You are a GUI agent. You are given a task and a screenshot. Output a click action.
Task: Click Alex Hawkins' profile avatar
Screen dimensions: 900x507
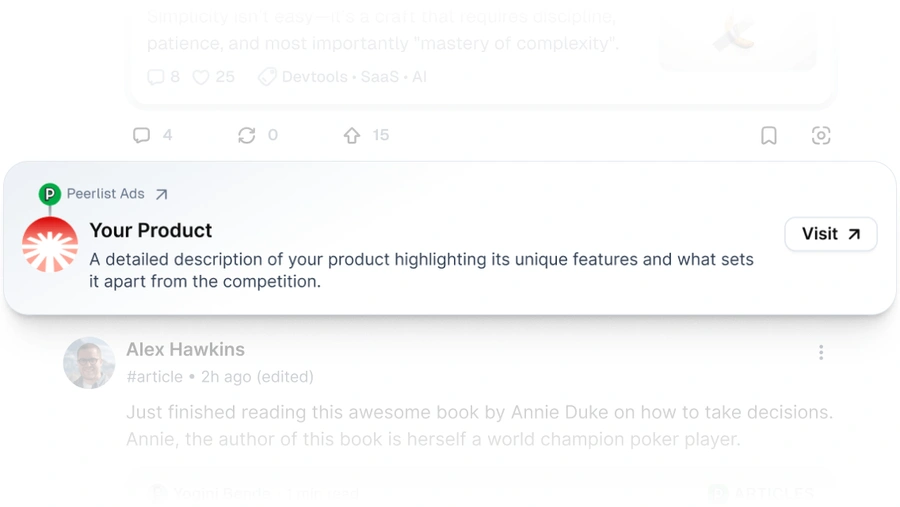point(89,362)
